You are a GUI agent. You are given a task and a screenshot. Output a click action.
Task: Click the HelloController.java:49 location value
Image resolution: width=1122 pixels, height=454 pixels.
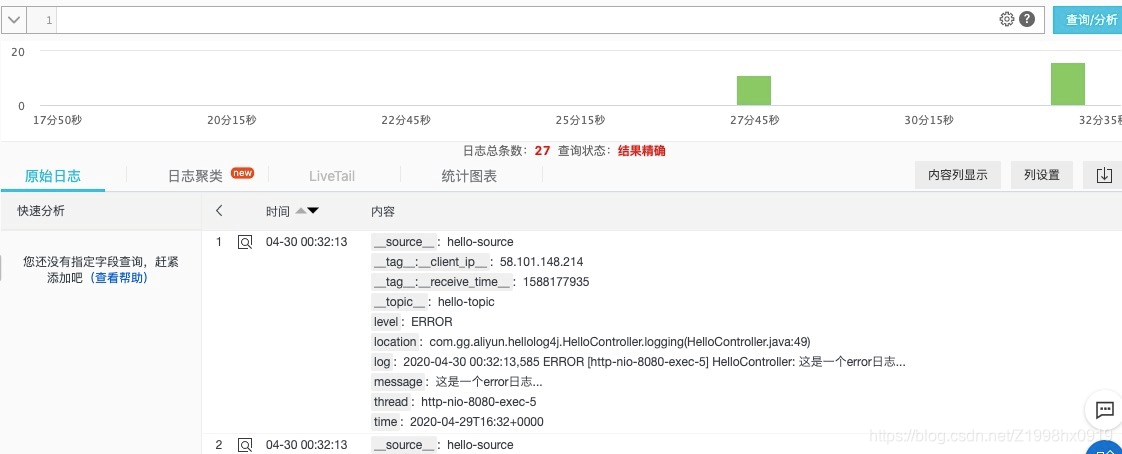click(620, 342)
